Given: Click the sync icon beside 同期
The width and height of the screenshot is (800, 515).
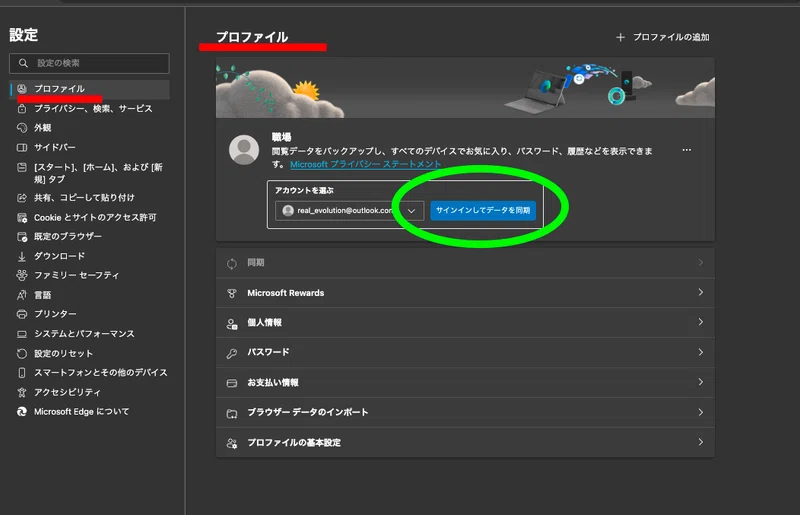Looking at the screenshot, I should tap(232, 263).
